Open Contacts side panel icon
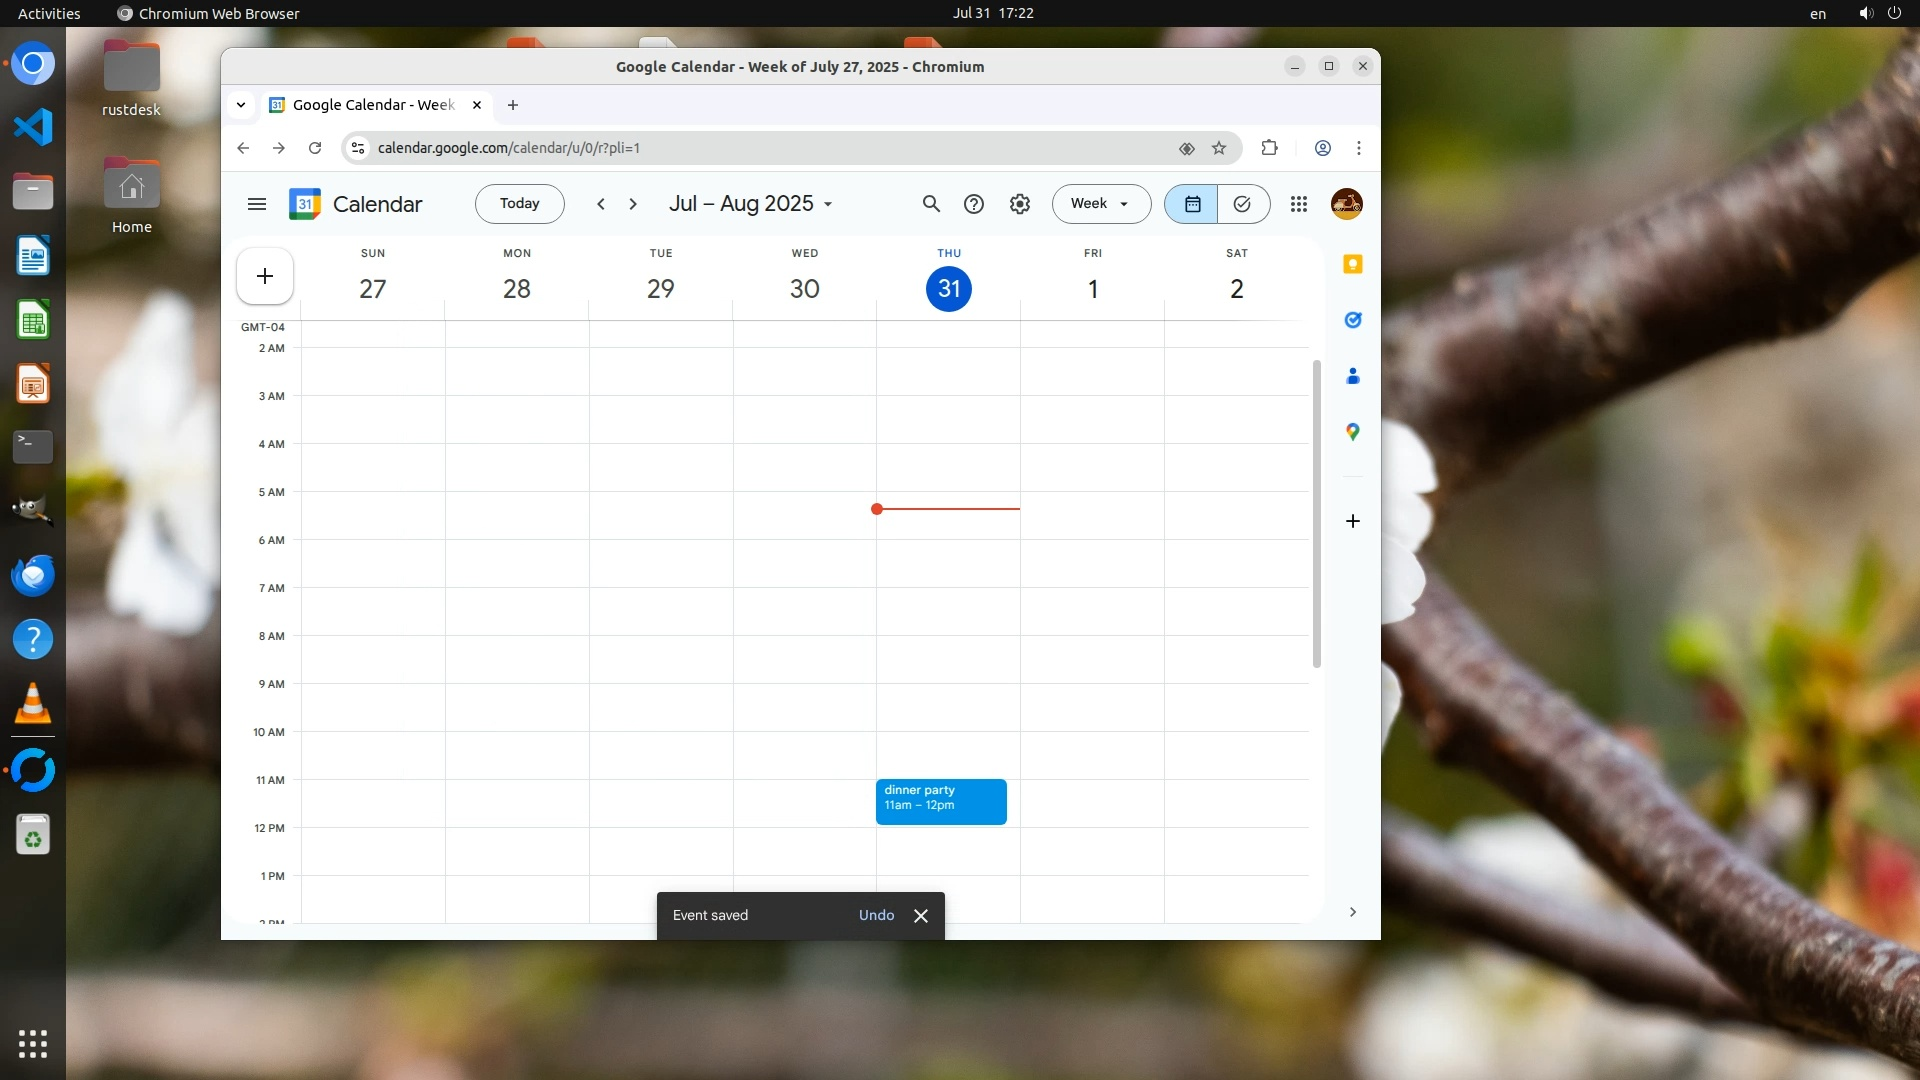The width and height of the screenshot is (1920, 1080). click(1352, 376)
